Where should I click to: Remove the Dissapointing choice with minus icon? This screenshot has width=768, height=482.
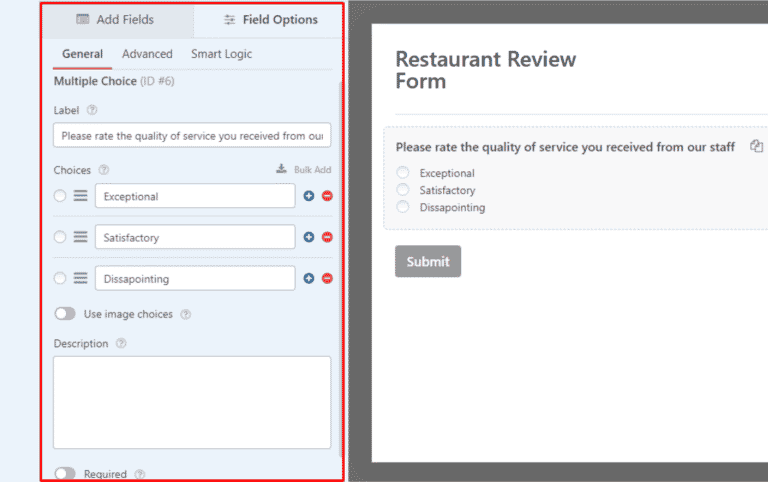click(327, 278)
